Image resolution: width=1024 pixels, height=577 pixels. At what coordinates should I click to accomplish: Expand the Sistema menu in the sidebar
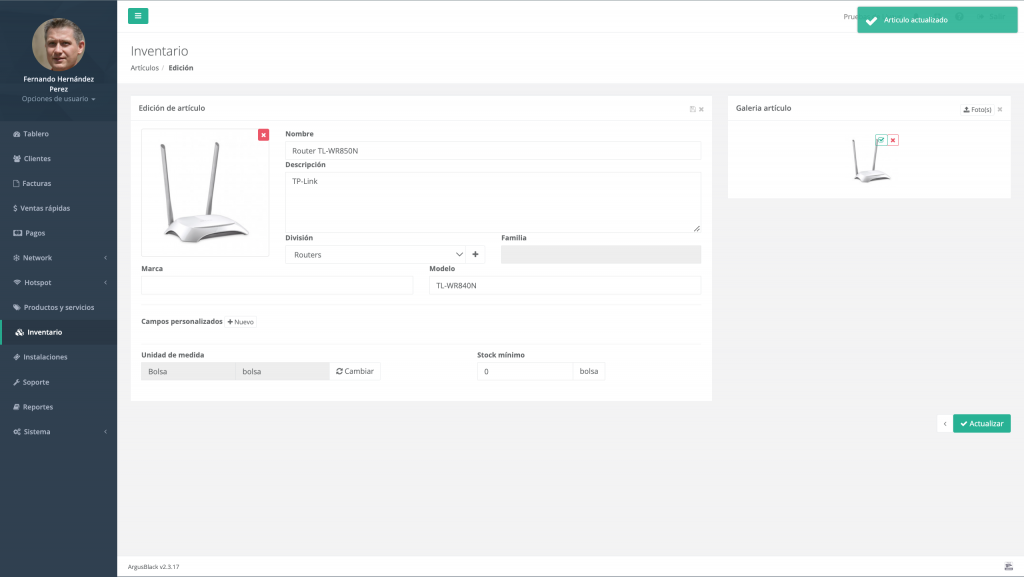pos(59,431)
